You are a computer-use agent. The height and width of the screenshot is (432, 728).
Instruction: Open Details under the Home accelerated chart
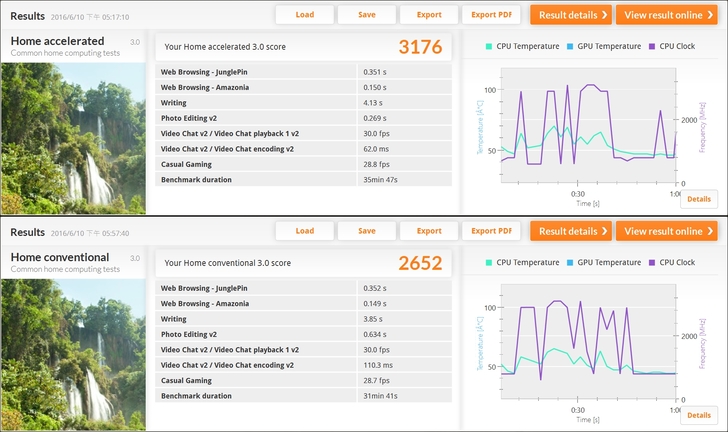tap(699, 199)
